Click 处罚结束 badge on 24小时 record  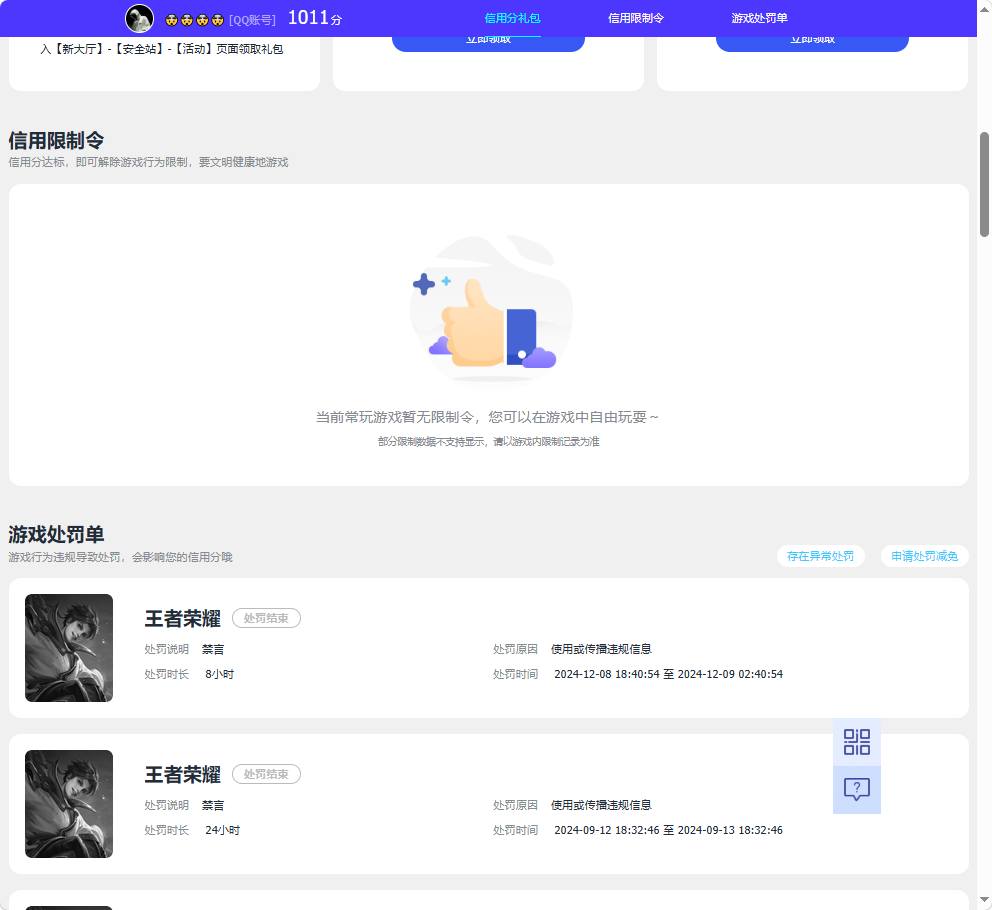266,774
